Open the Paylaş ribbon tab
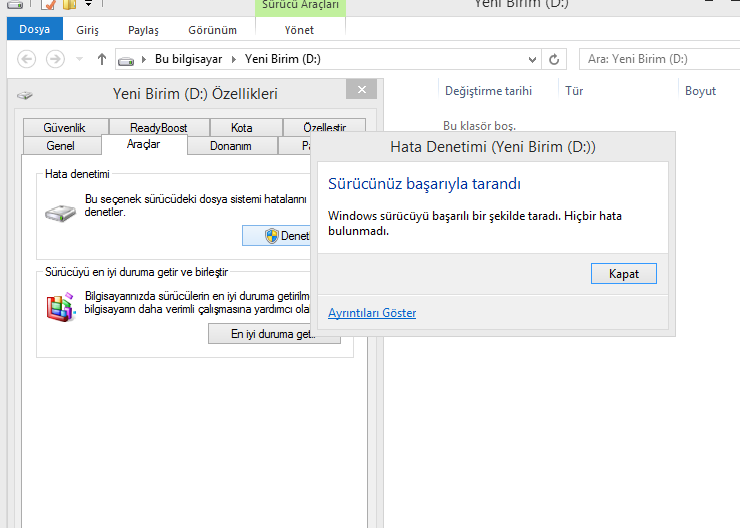The width and height of the screenshot is (740, 528). click(143, 30)
